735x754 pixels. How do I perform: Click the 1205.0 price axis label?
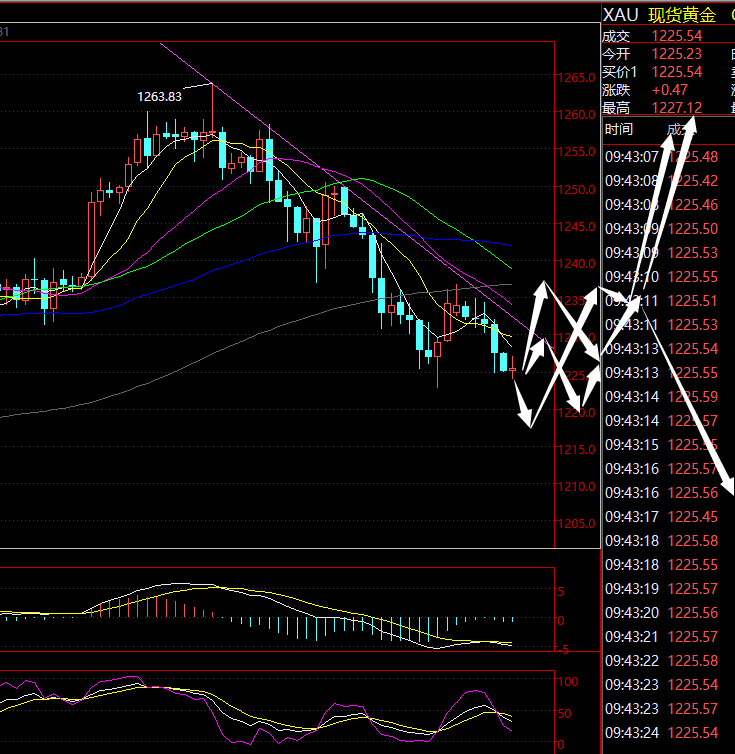coord(576,523)
